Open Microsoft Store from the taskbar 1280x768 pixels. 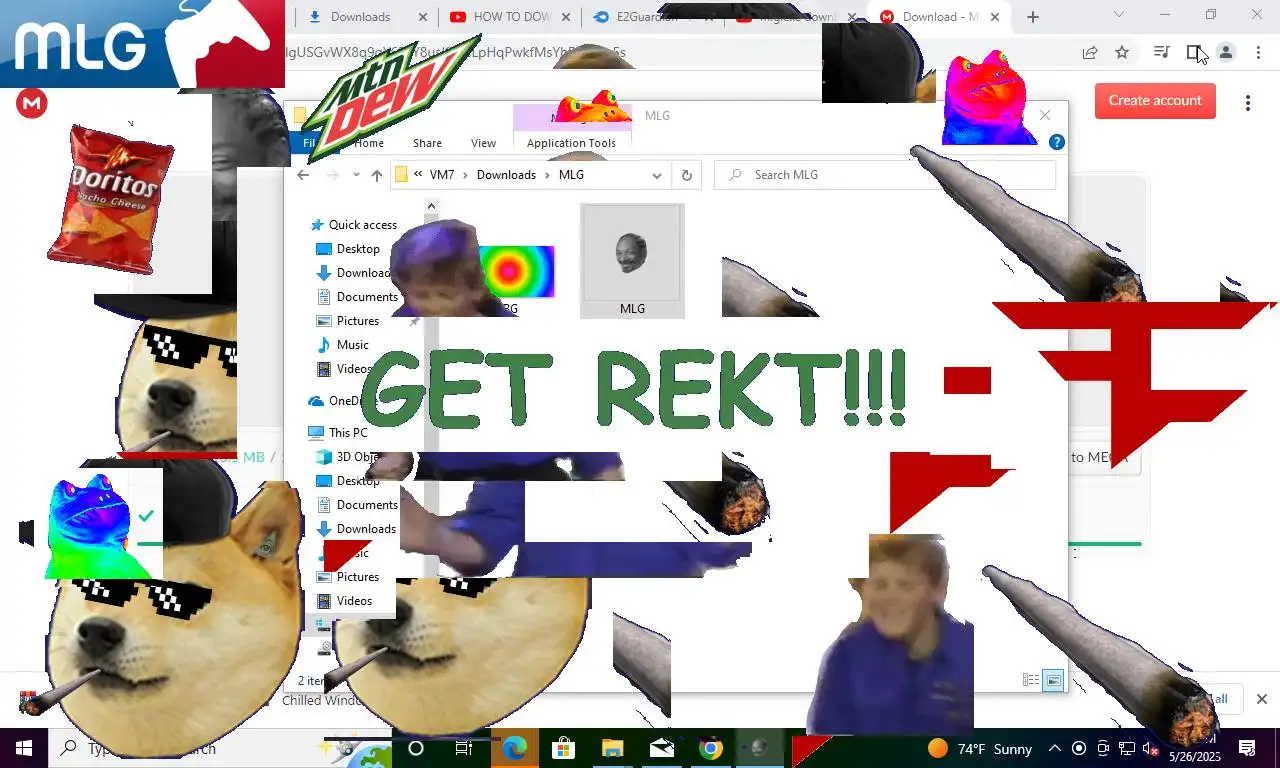click(x=563, y=748)
